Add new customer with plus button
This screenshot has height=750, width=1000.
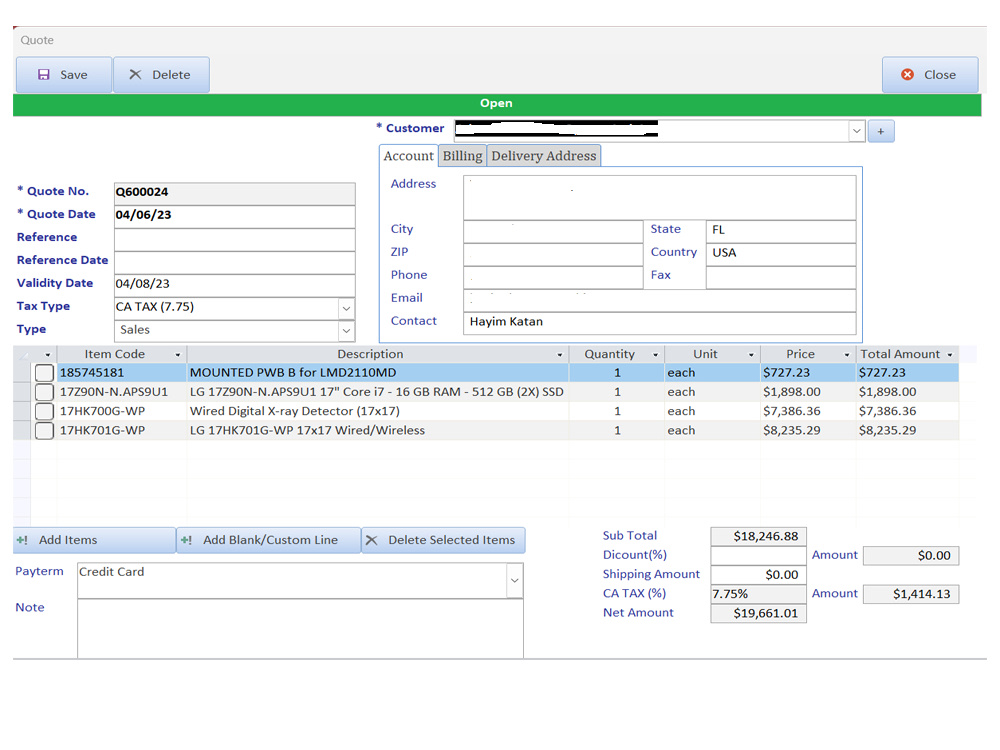click(881, 131)
